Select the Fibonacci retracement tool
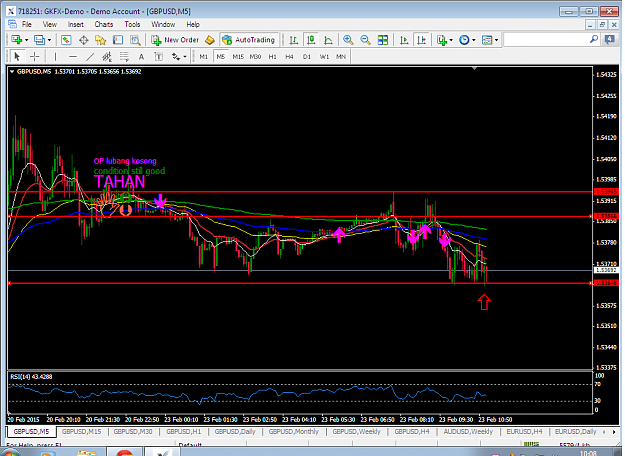 pos(124,57)
